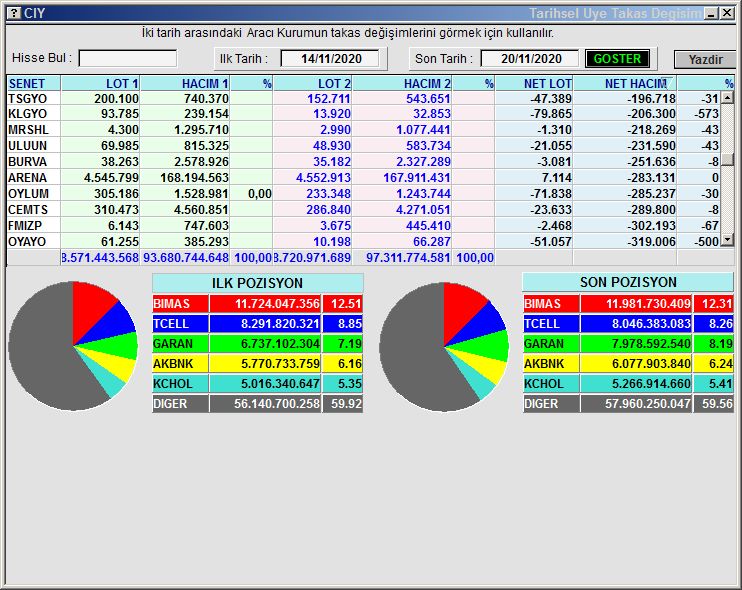The height and width of the screenshot is (590, 742).
Task: Select the ULUUN row
Action: (x=363, y=145)
